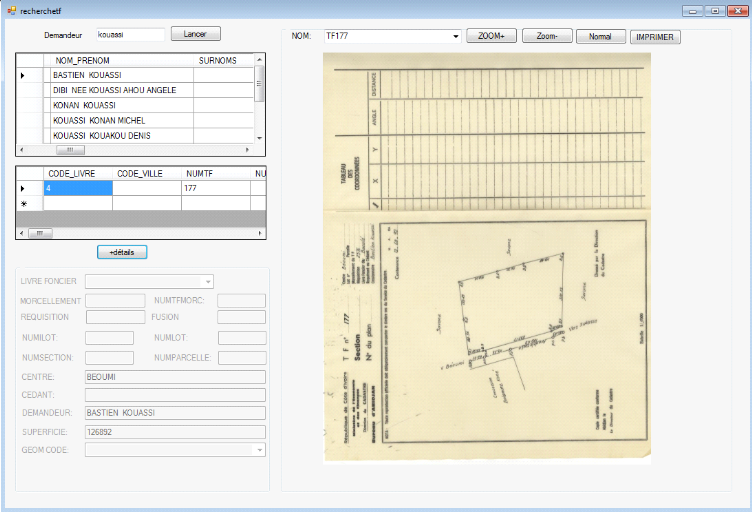Select the KOUASSI KONAN MICHEL row
This screenshot has height=512, width=752.
tap(120, 120)
